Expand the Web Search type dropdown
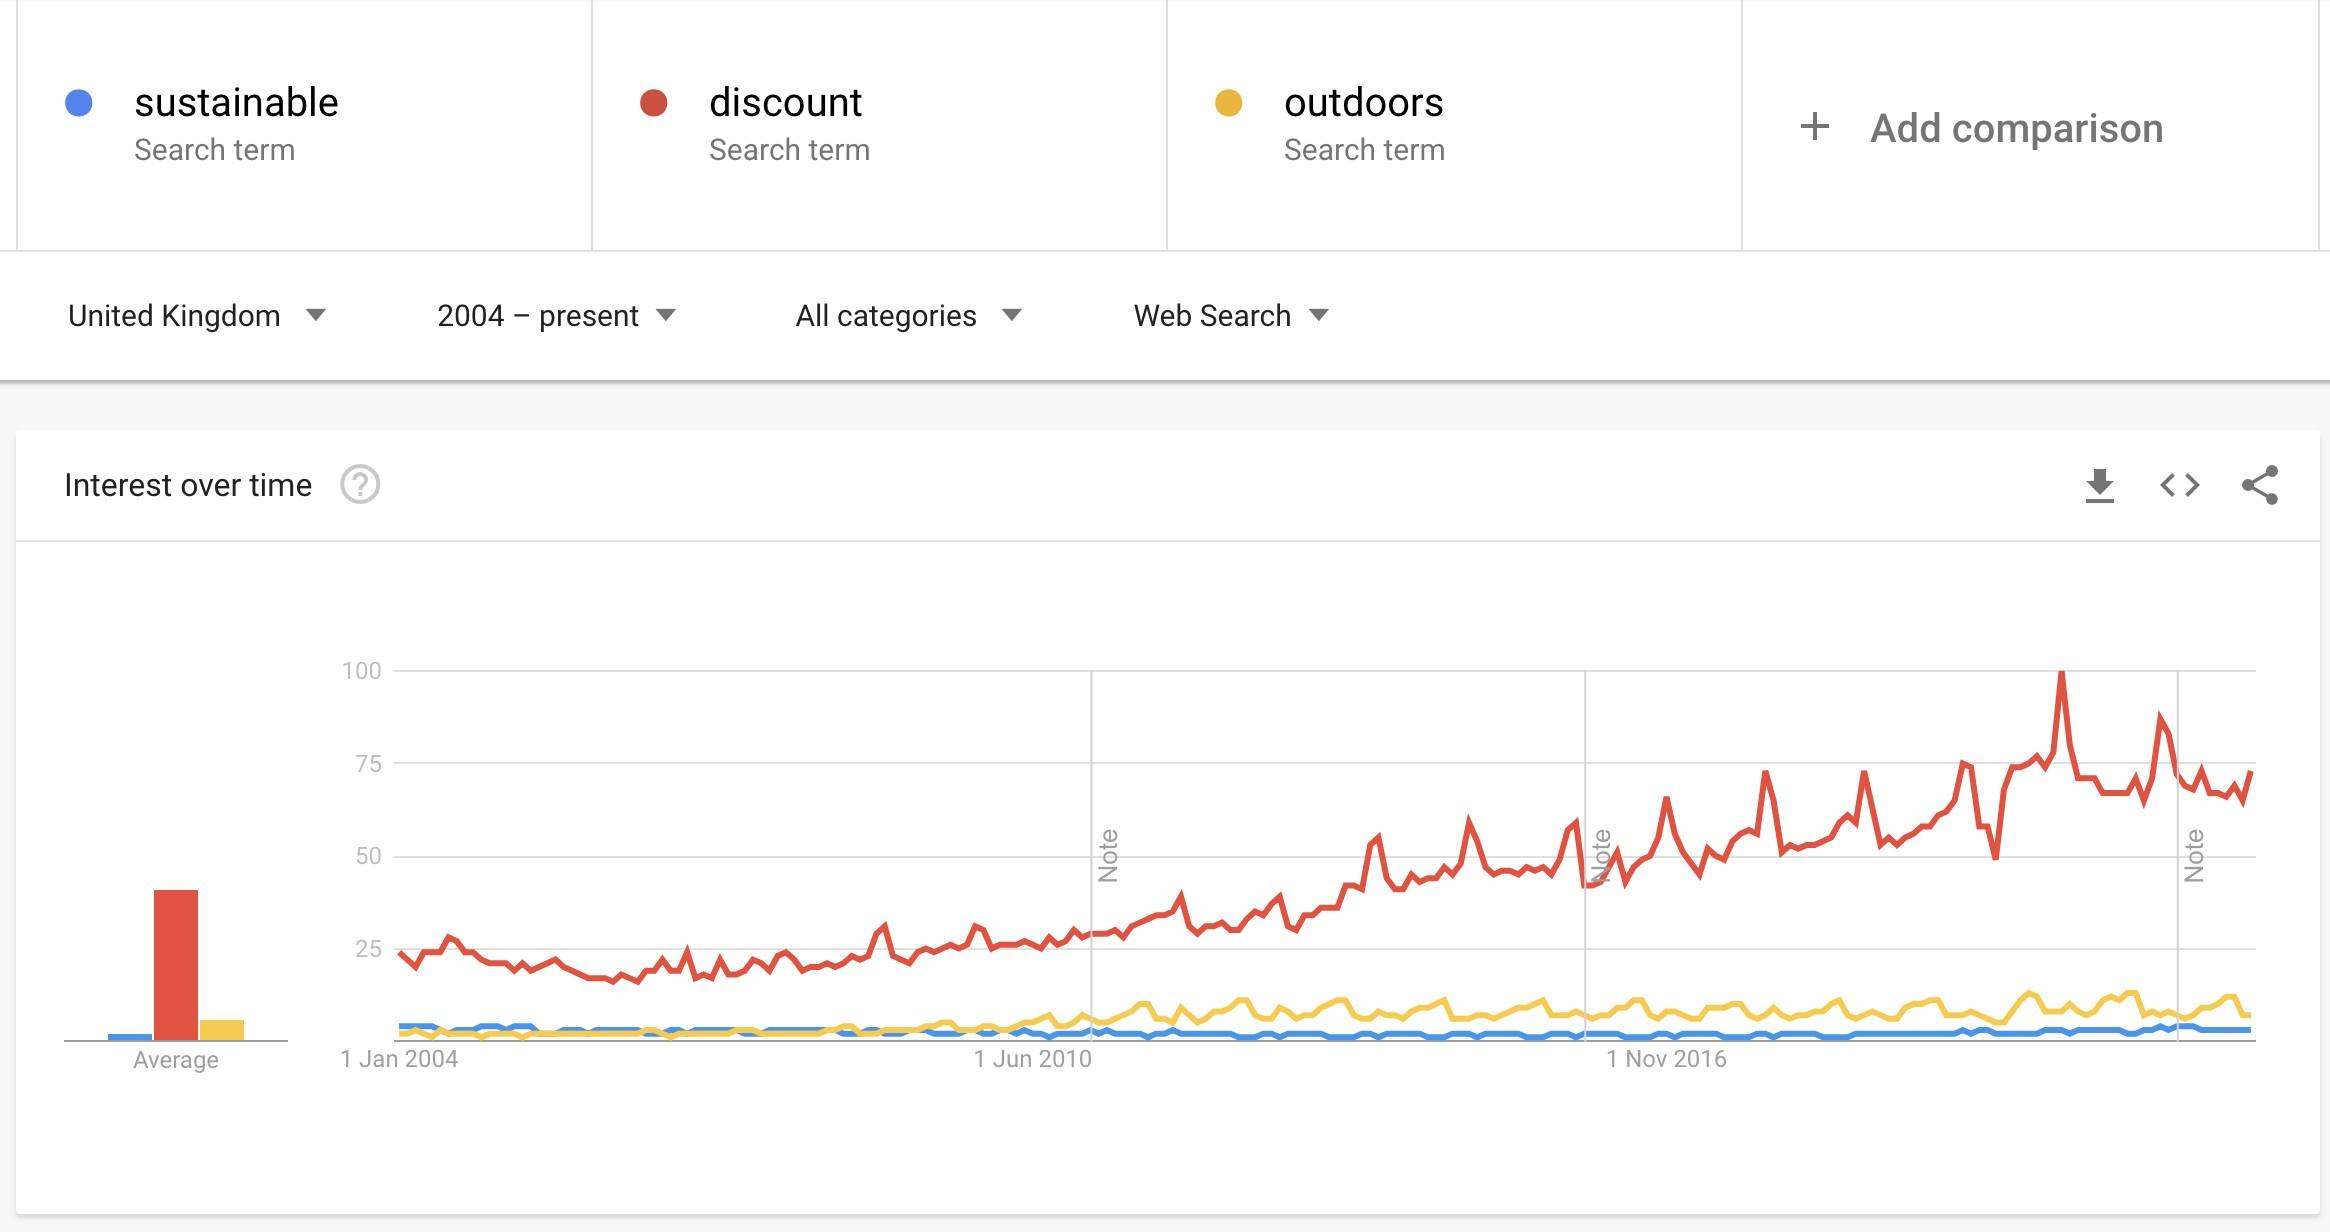 tap(1230, 316)
